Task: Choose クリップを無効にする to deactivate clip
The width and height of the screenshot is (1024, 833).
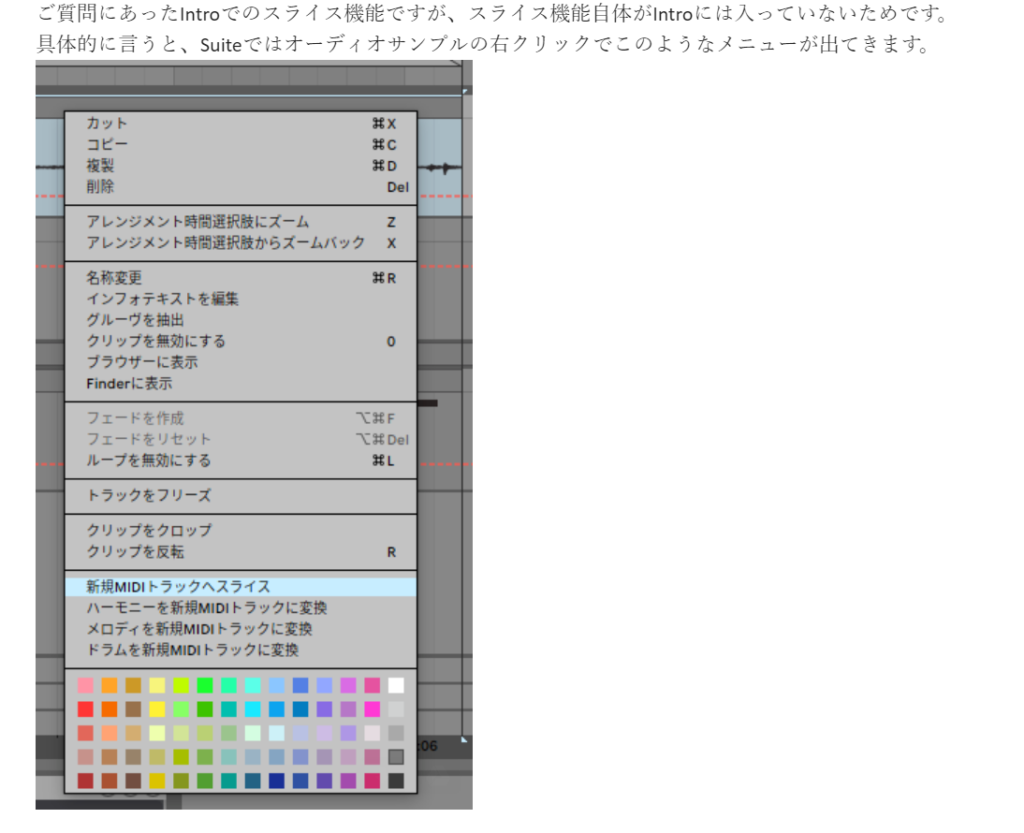Action: 156,341
